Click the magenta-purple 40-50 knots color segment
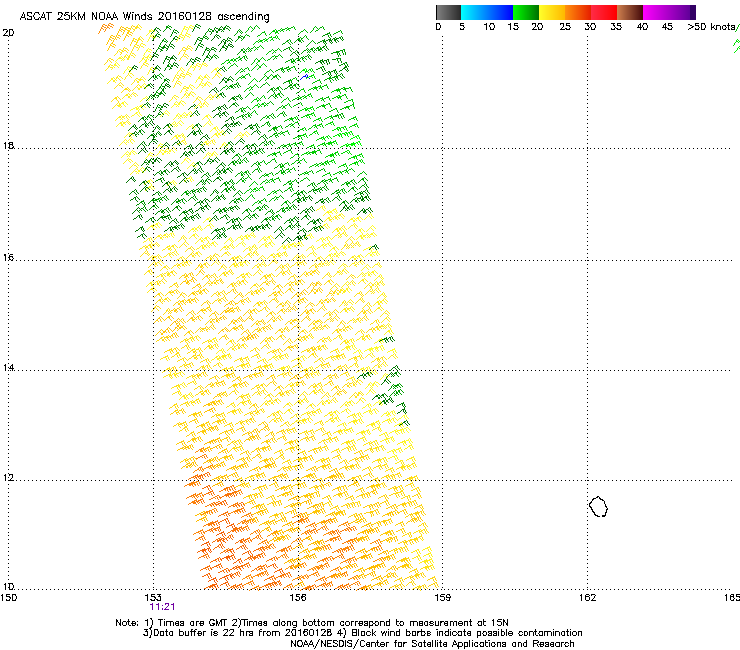 tap(669, 12)
